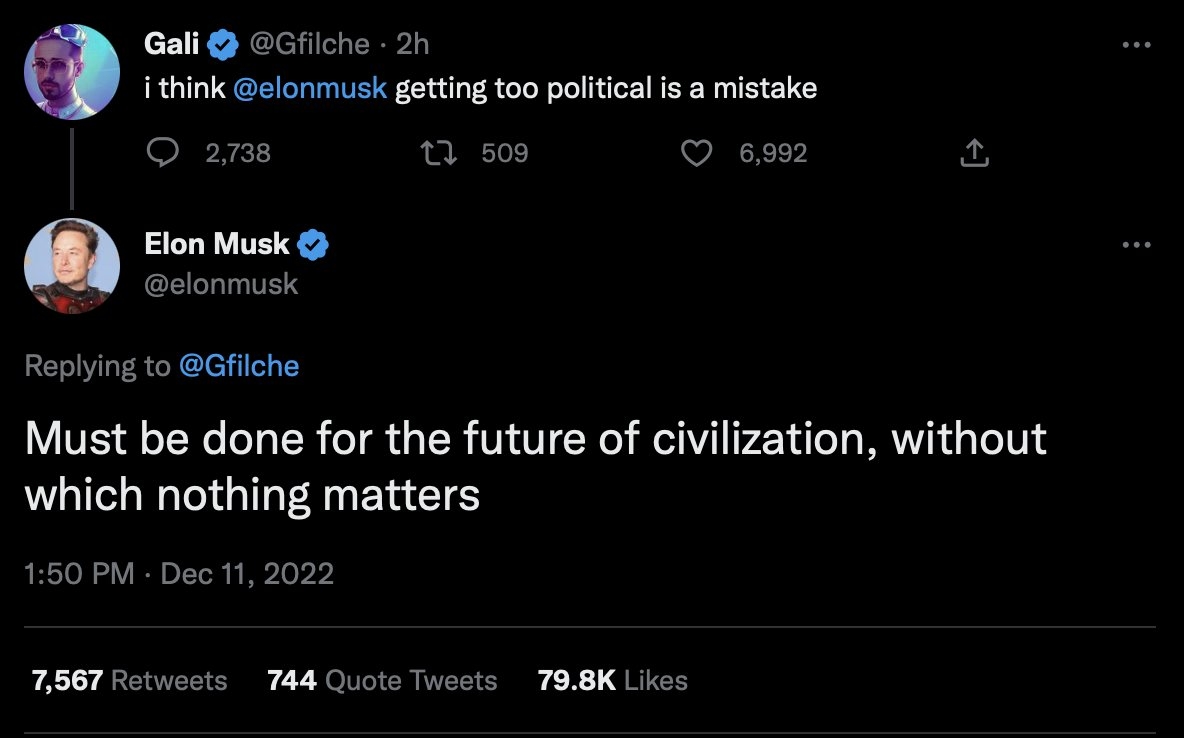Viewport: 1184px width, 738px height.
Task: Click the share icon on Gali's tweet
Action: pyautogui.click(x=974, y=152)
